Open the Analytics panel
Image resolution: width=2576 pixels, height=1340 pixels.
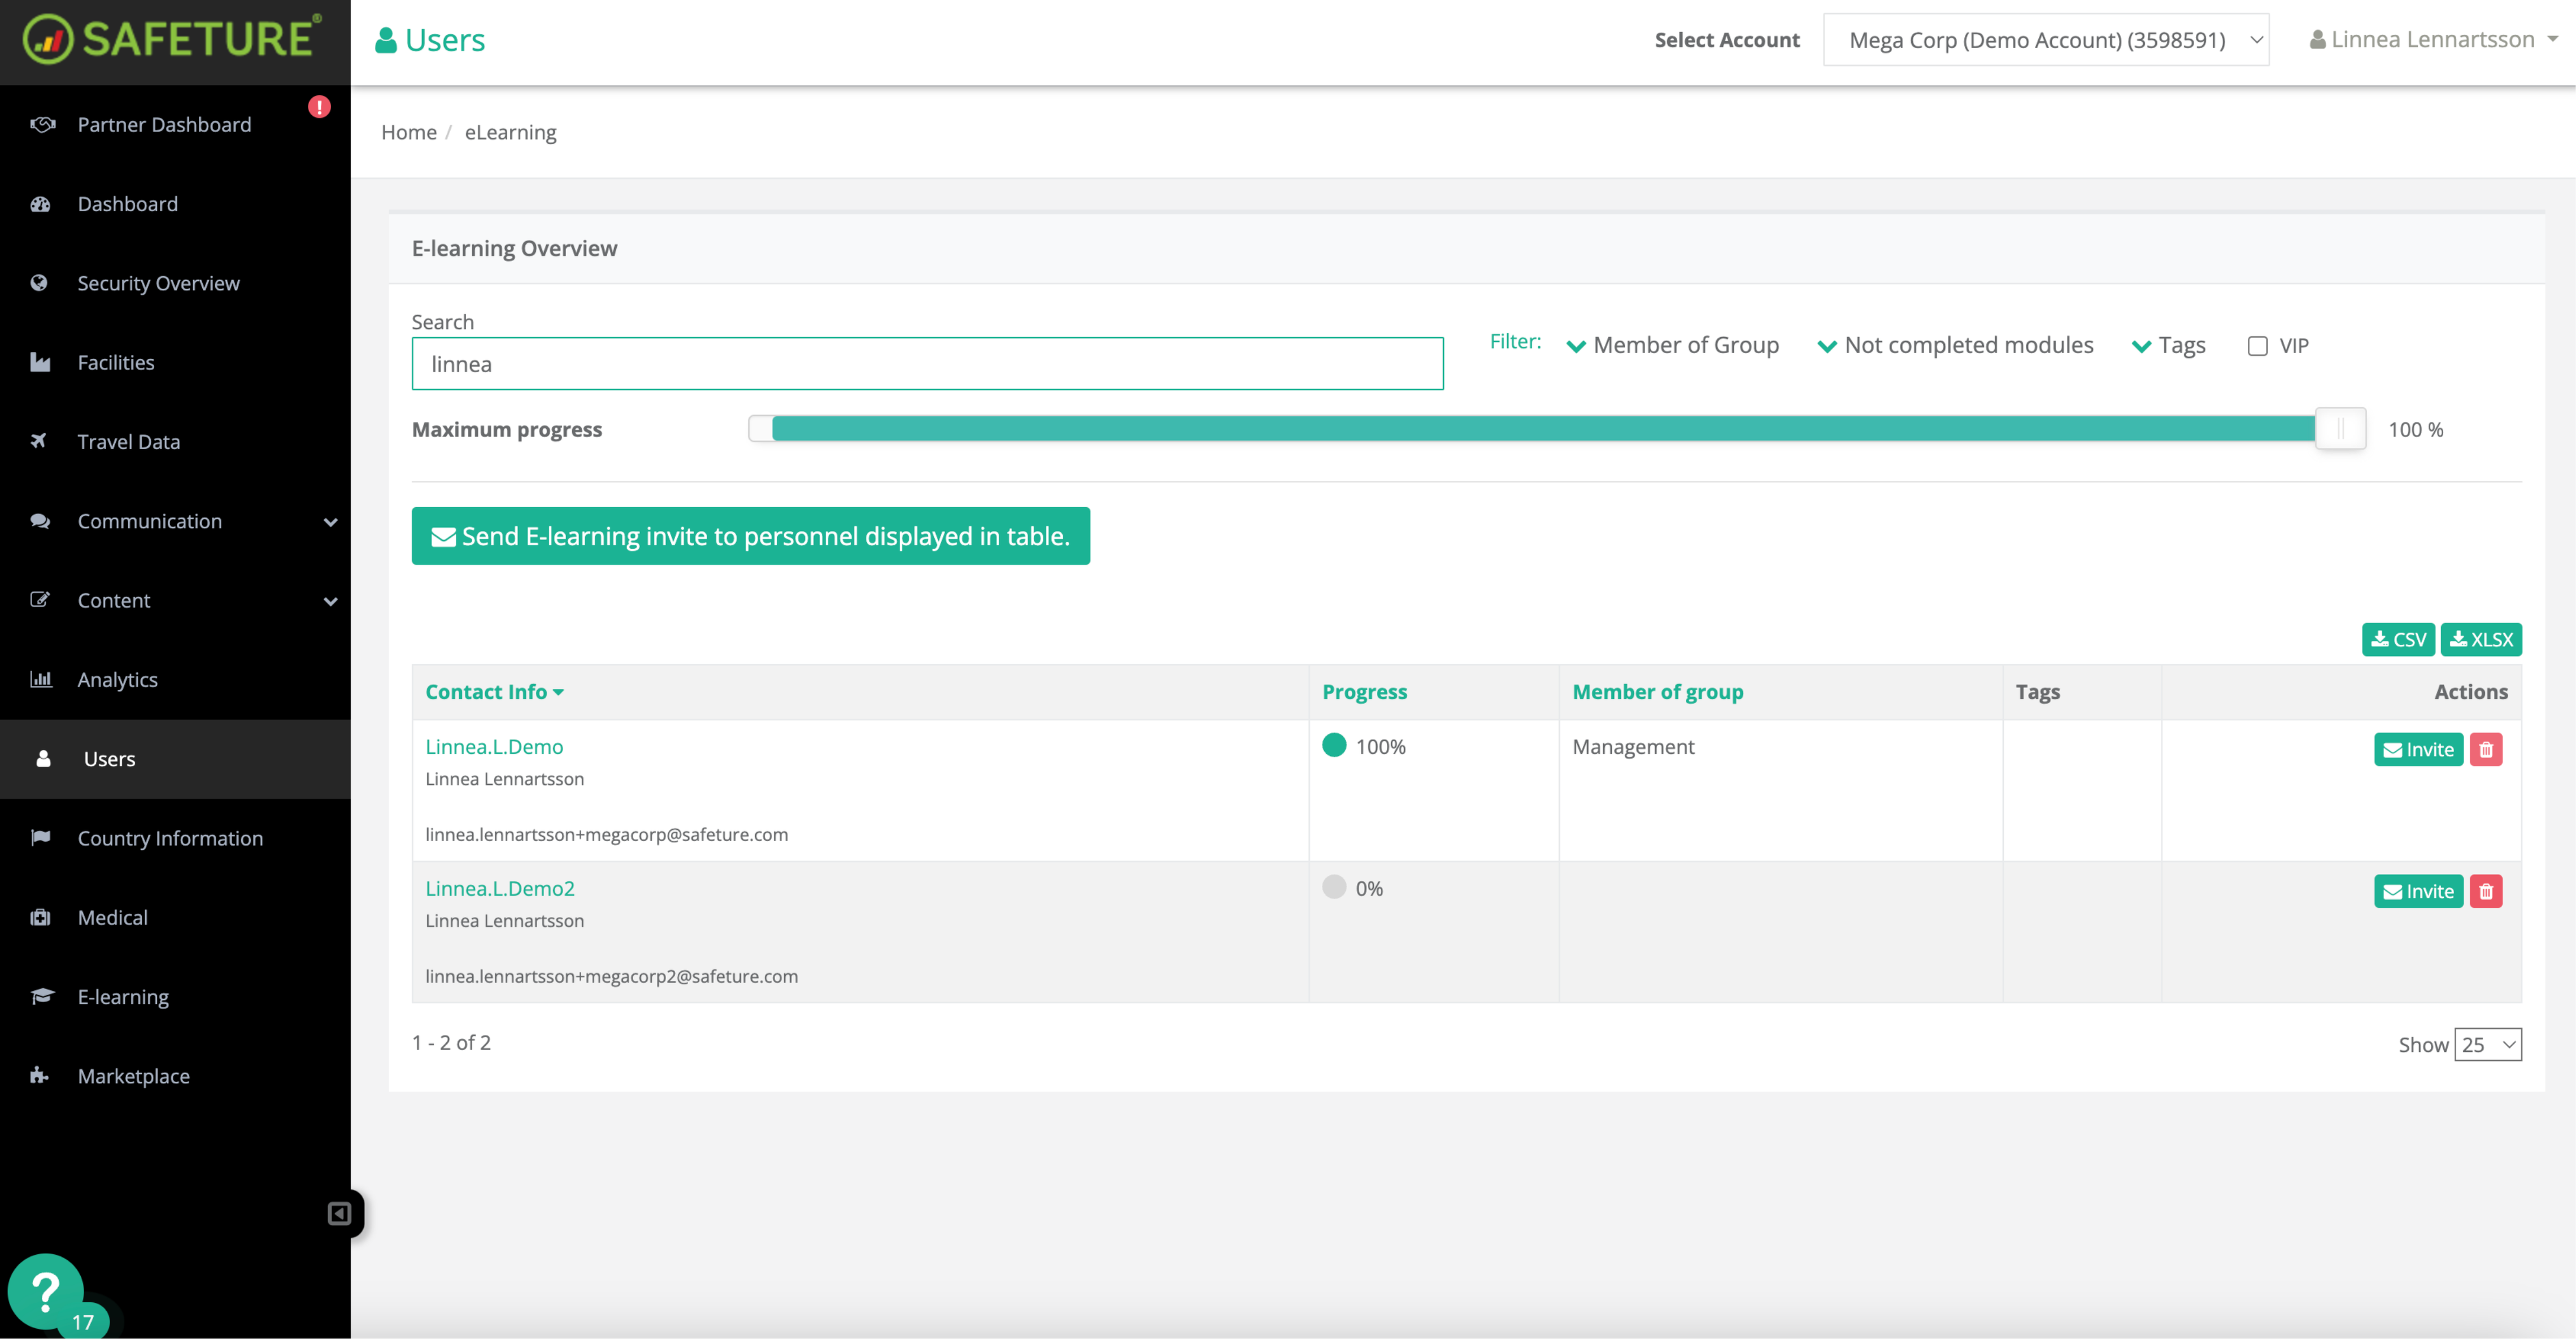tap(117, 679)
